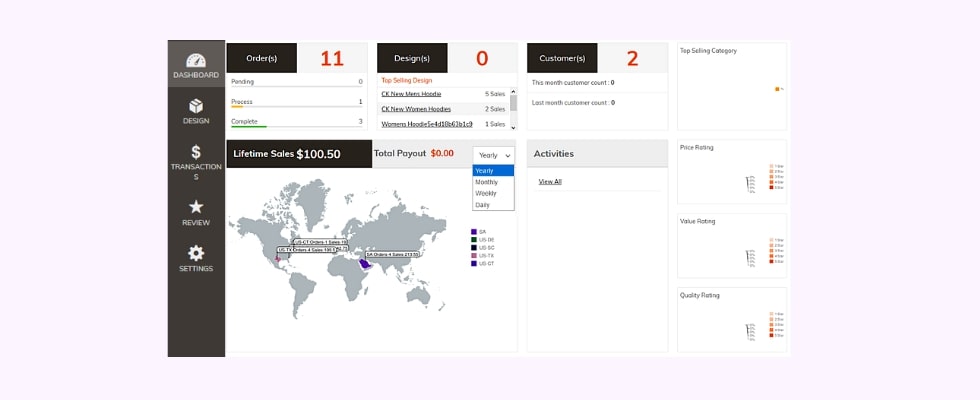Open the Yearly period dropdown
980x400 pixels.
494,155
